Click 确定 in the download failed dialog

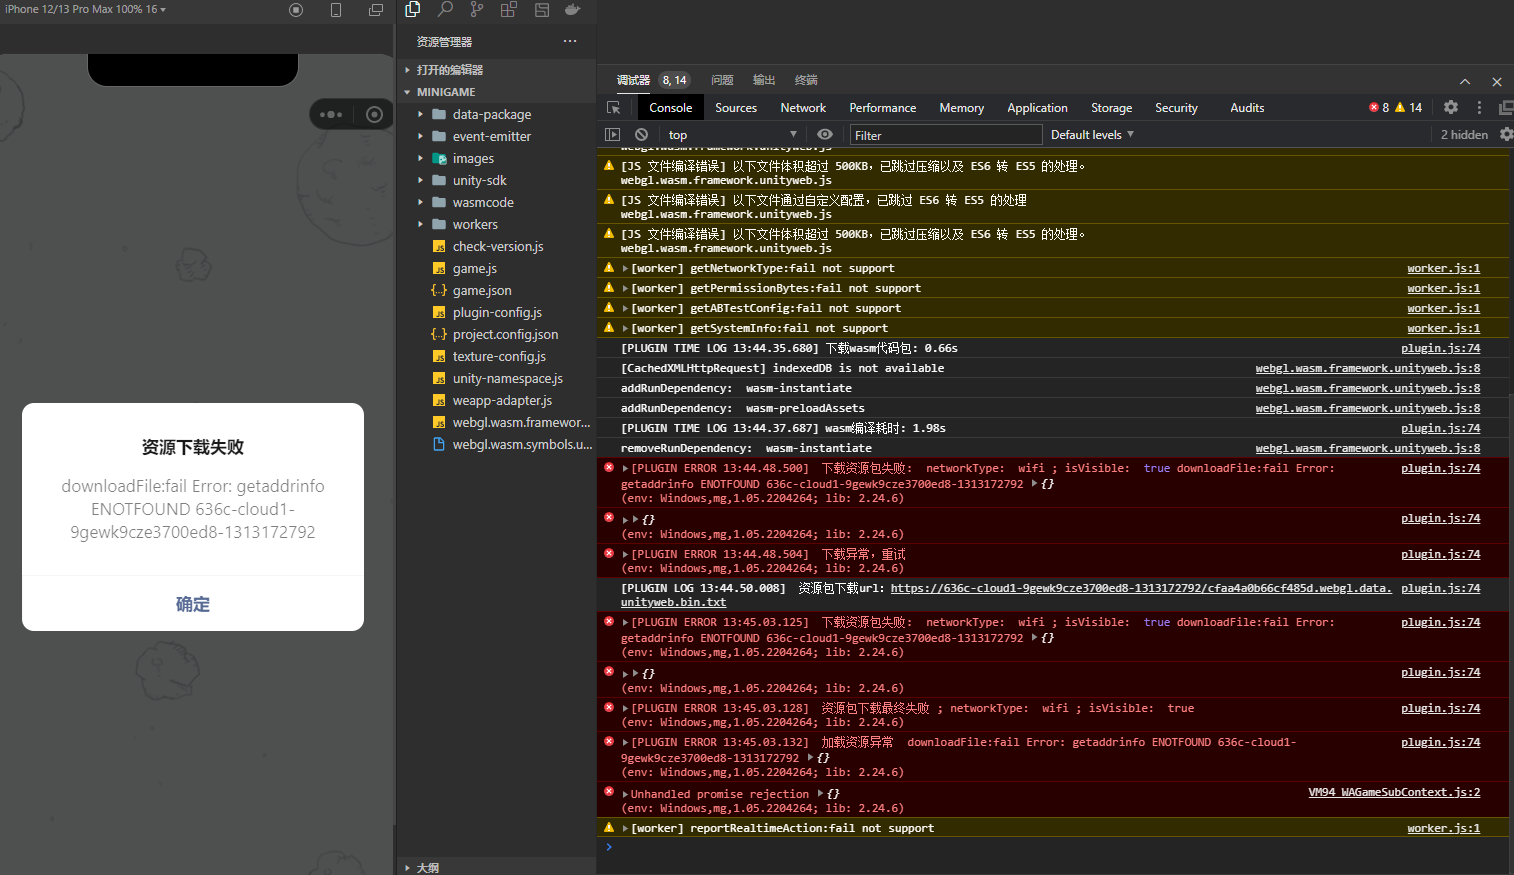tap(193, 604)
